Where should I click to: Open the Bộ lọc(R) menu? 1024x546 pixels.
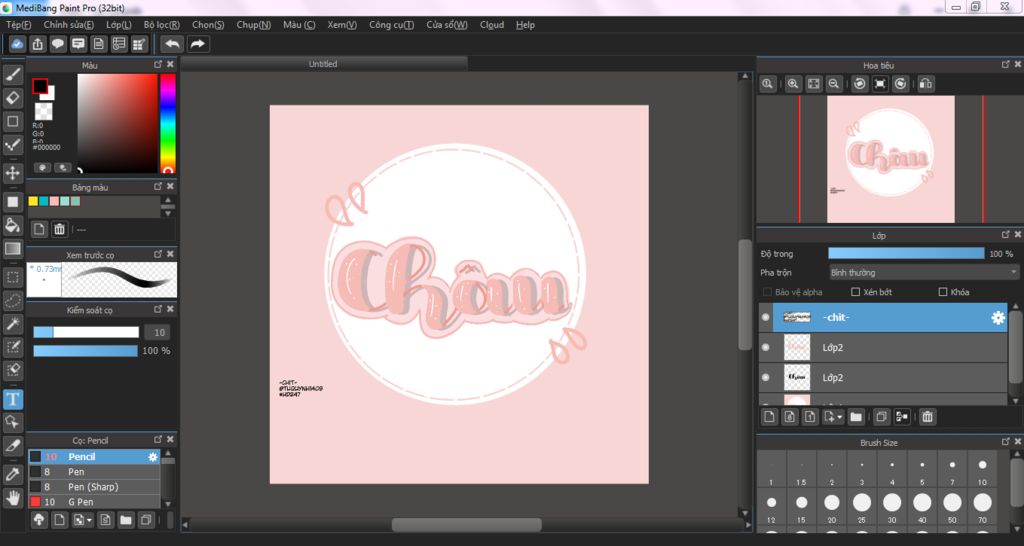(162, 25)
